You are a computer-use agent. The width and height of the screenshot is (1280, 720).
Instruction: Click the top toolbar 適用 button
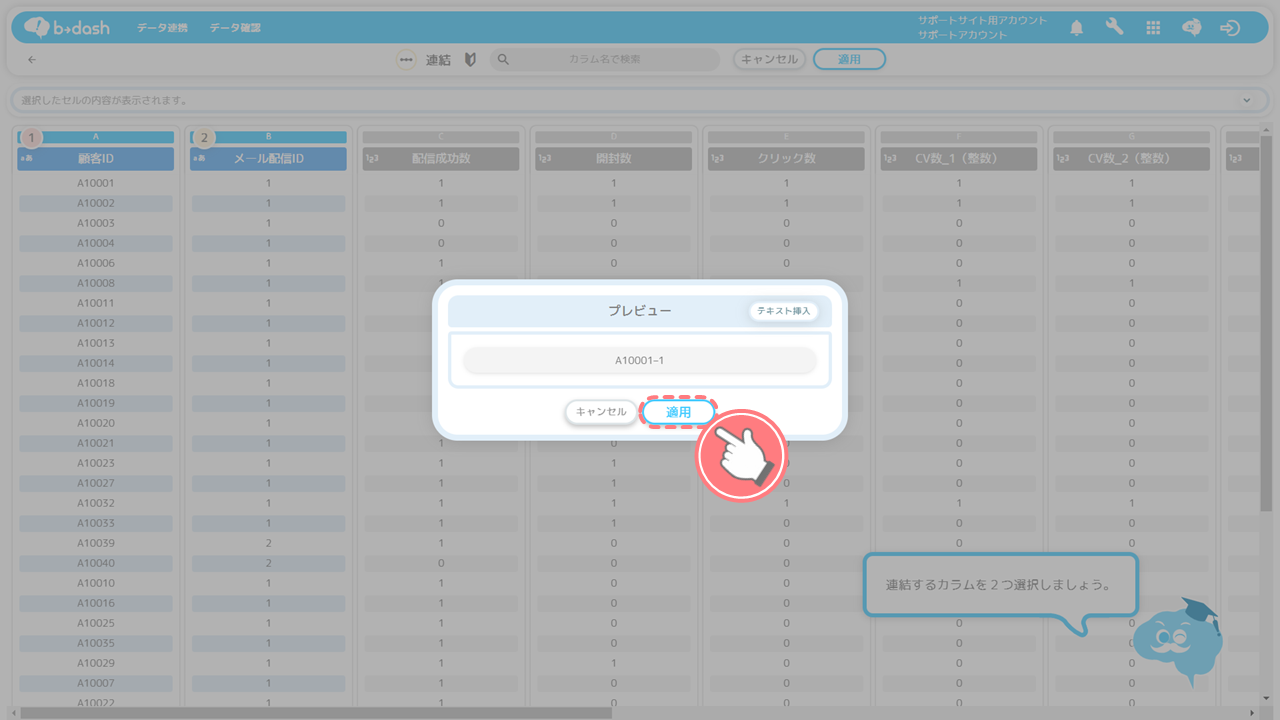point(849,59)
